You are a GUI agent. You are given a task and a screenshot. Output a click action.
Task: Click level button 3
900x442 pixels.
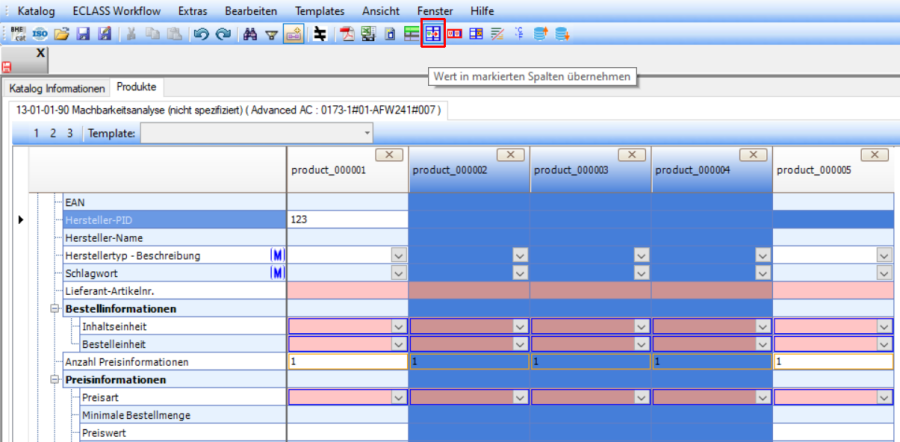69,133
